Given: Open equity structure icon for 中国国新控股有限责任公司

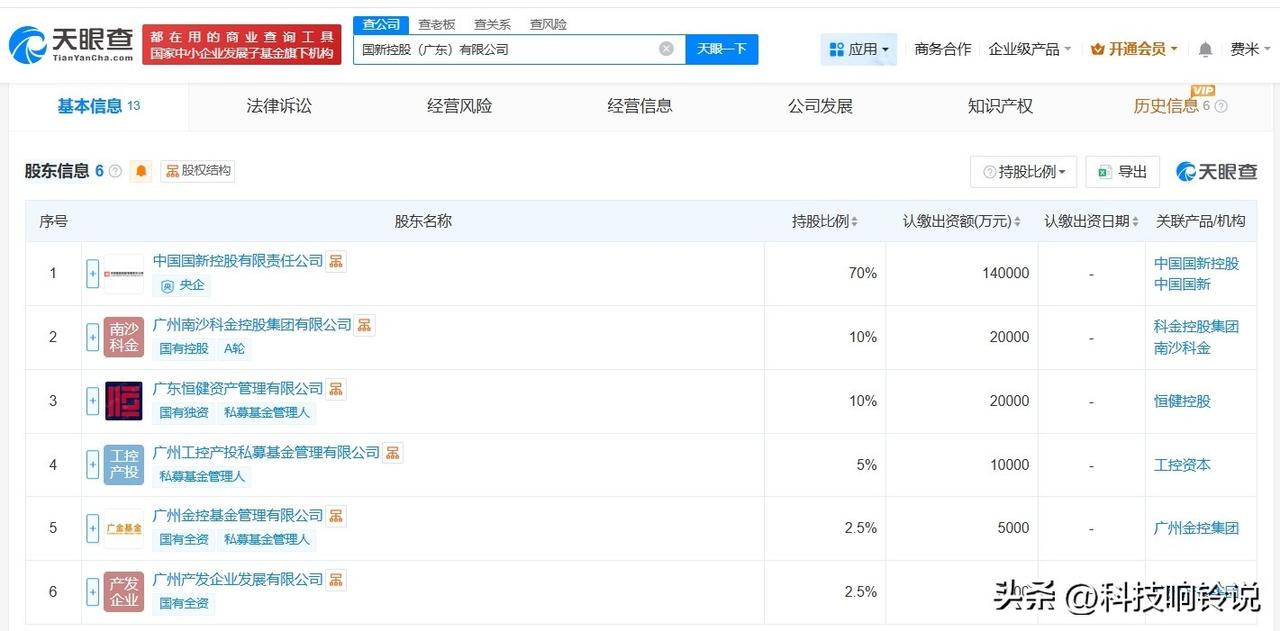Looking at the screenshot, I should [336, 261].
